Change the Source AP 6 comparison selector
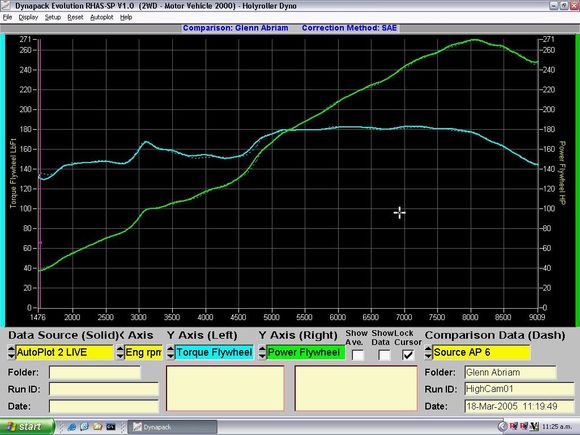 428,353
